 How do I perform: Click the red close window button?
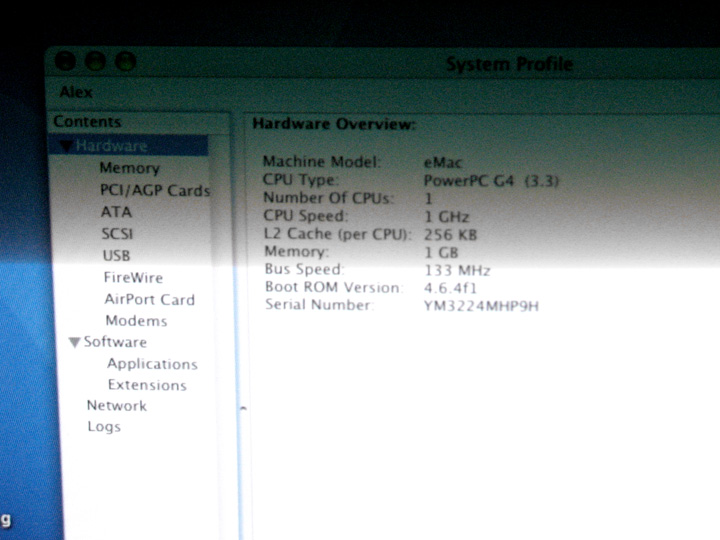(x=65, y=61)
